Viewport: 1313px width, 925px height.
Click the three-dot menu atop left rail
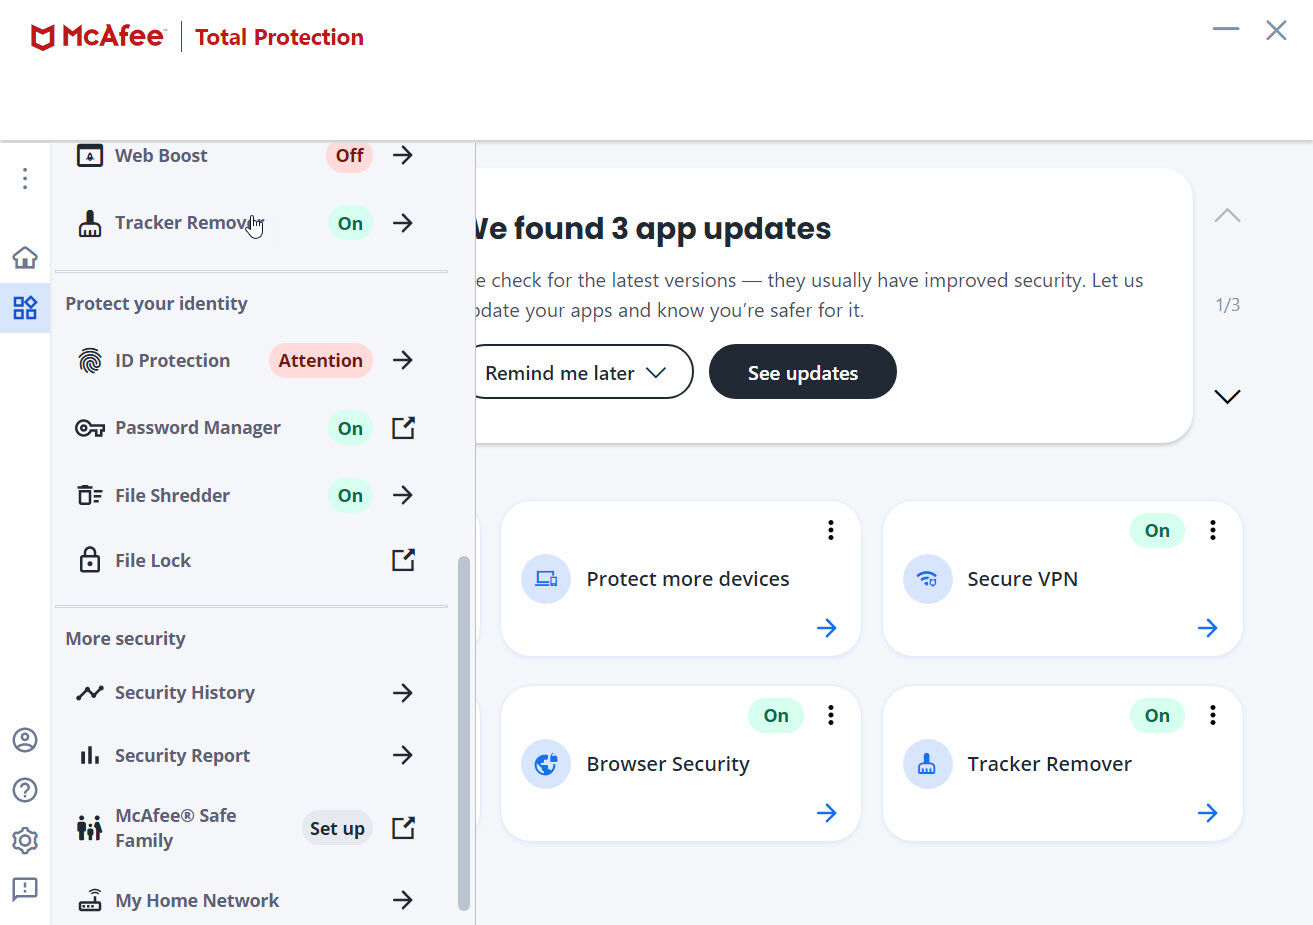[x=25, y=179]
